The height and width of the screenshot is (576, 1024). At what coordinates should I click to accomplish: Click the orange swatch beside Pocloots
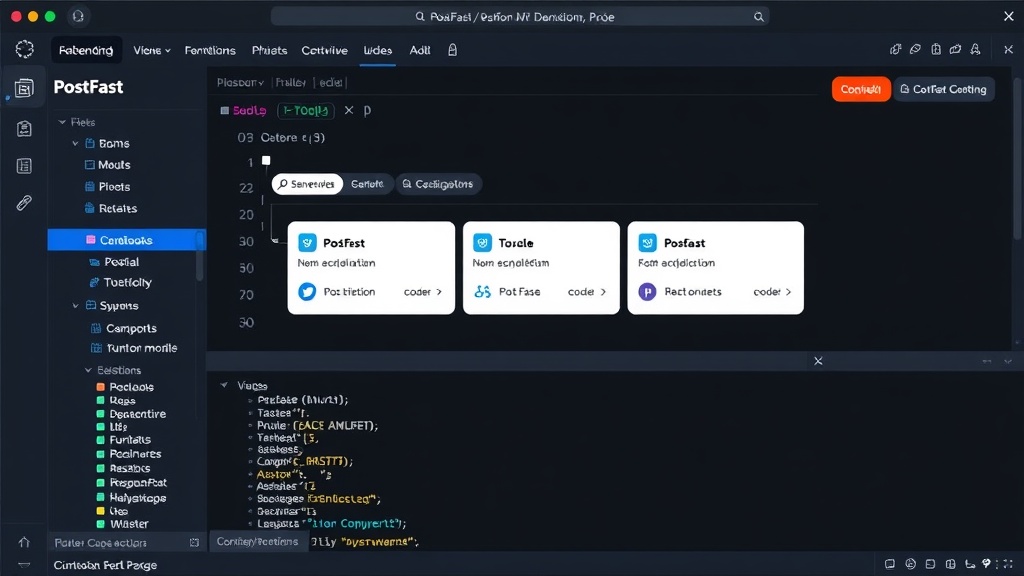[x=101, y=387]
